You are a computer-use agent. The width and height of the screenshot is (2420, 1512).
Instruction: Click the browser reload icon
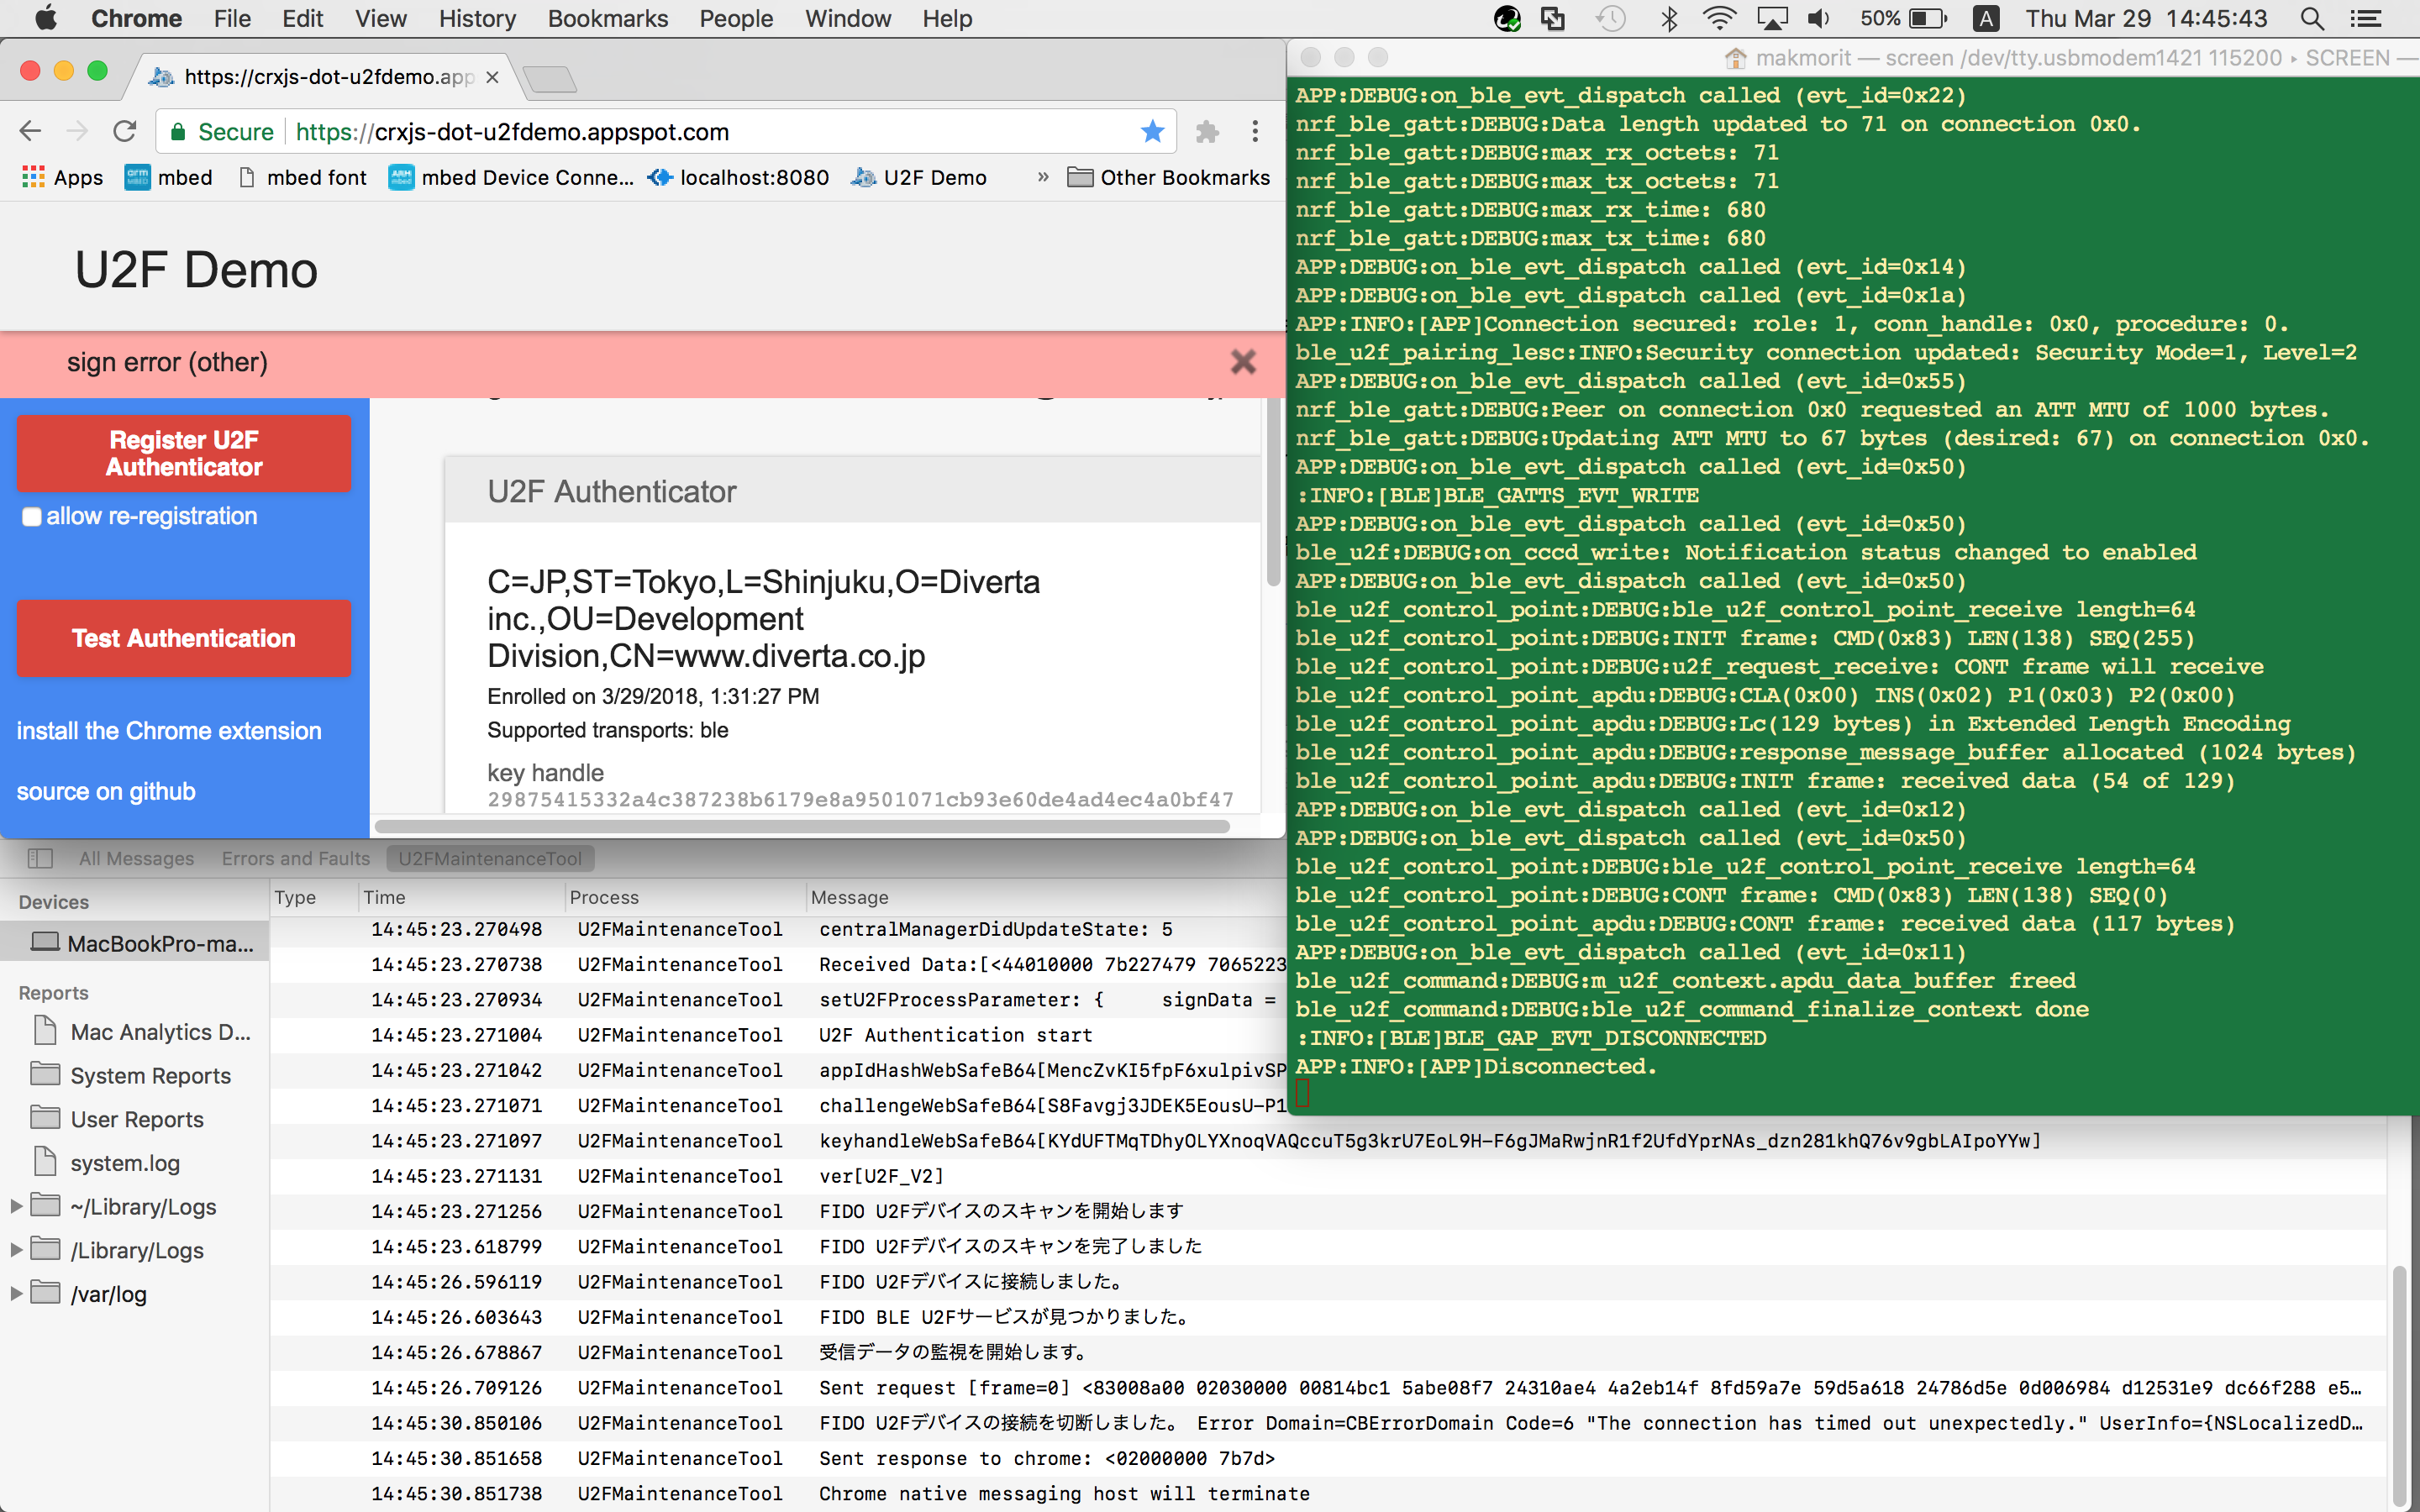[x=124, y=131]
